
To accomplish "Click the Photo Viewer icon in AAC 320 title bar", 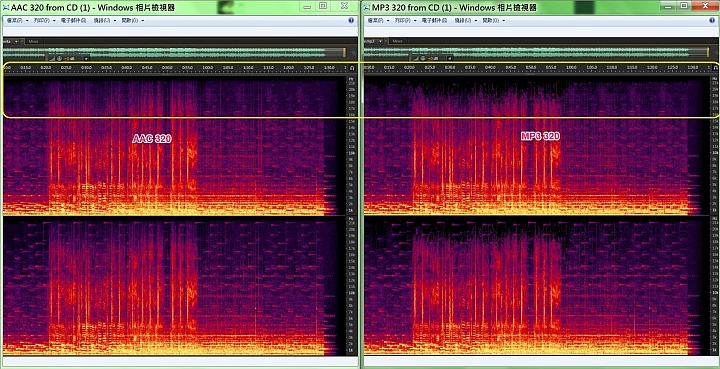I will point(6,7).
